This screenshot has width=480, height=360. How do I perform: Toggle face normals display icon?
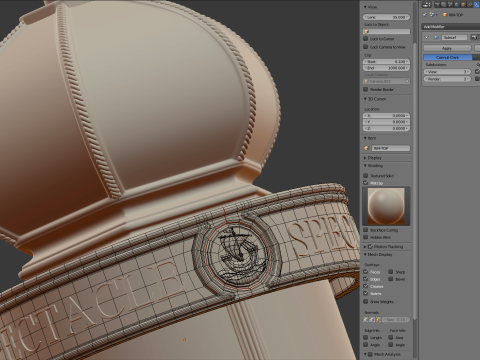coord(378,319)
